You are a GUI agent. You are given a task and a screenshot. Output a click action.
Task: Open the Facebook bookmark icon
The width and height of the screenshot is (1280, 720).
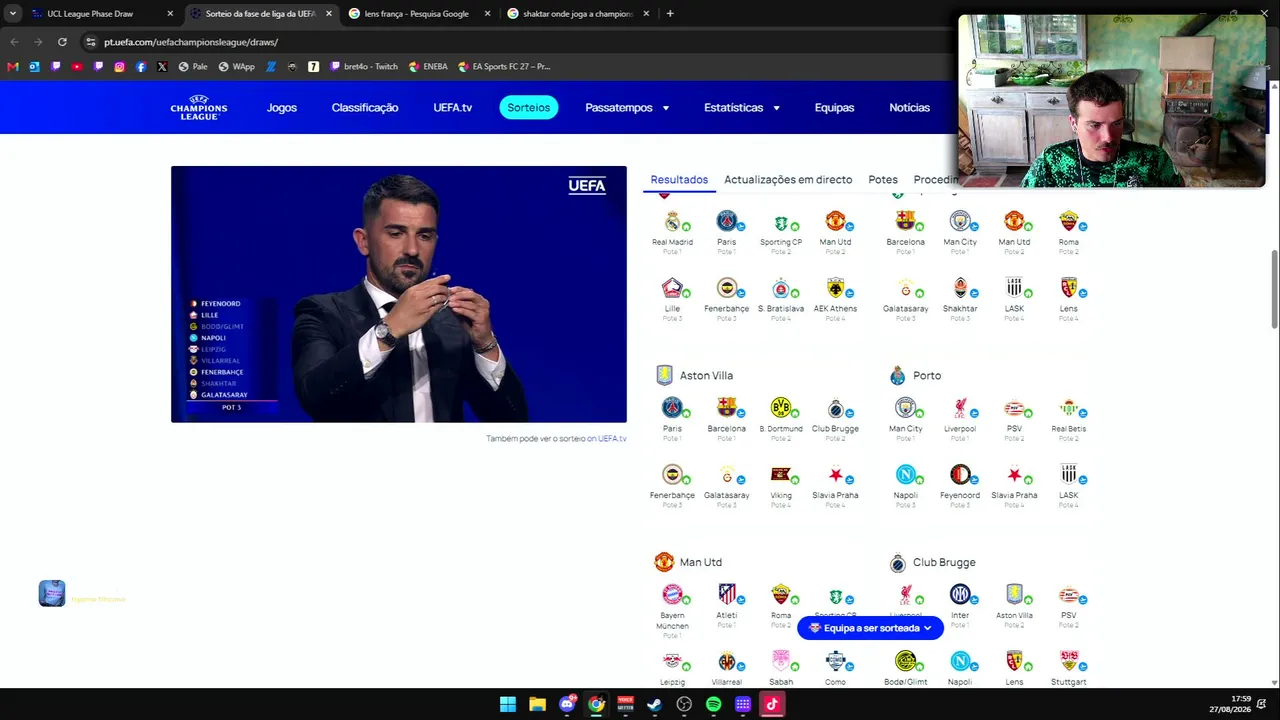[x=141, y=67]
